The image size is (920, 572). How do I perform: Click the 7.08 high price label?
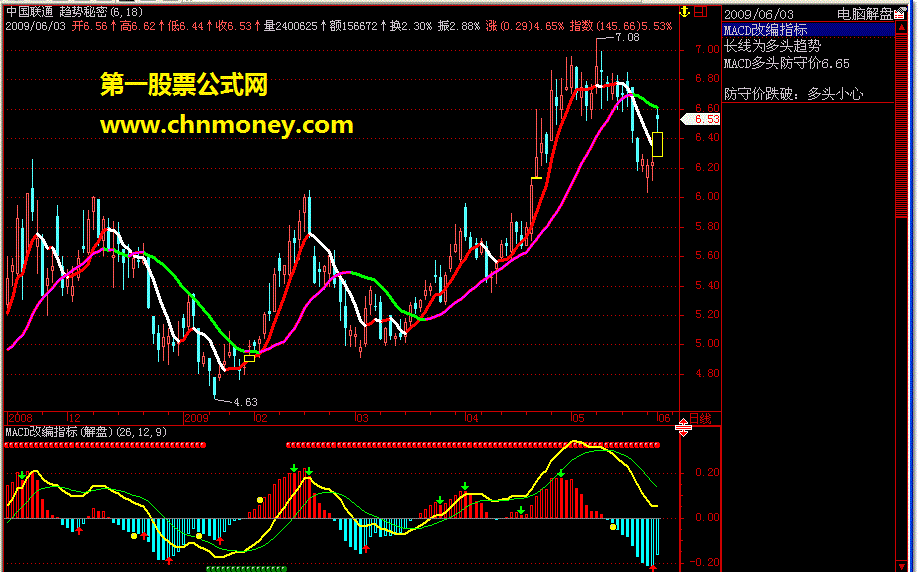627,38
